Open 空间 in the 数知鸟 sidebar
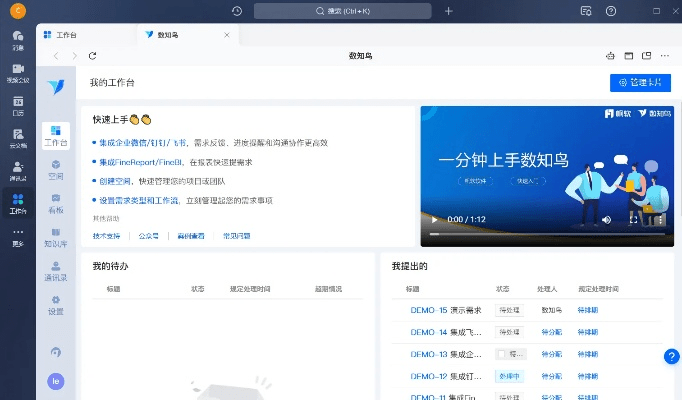682x400 pixels. (x=56, y=170)
